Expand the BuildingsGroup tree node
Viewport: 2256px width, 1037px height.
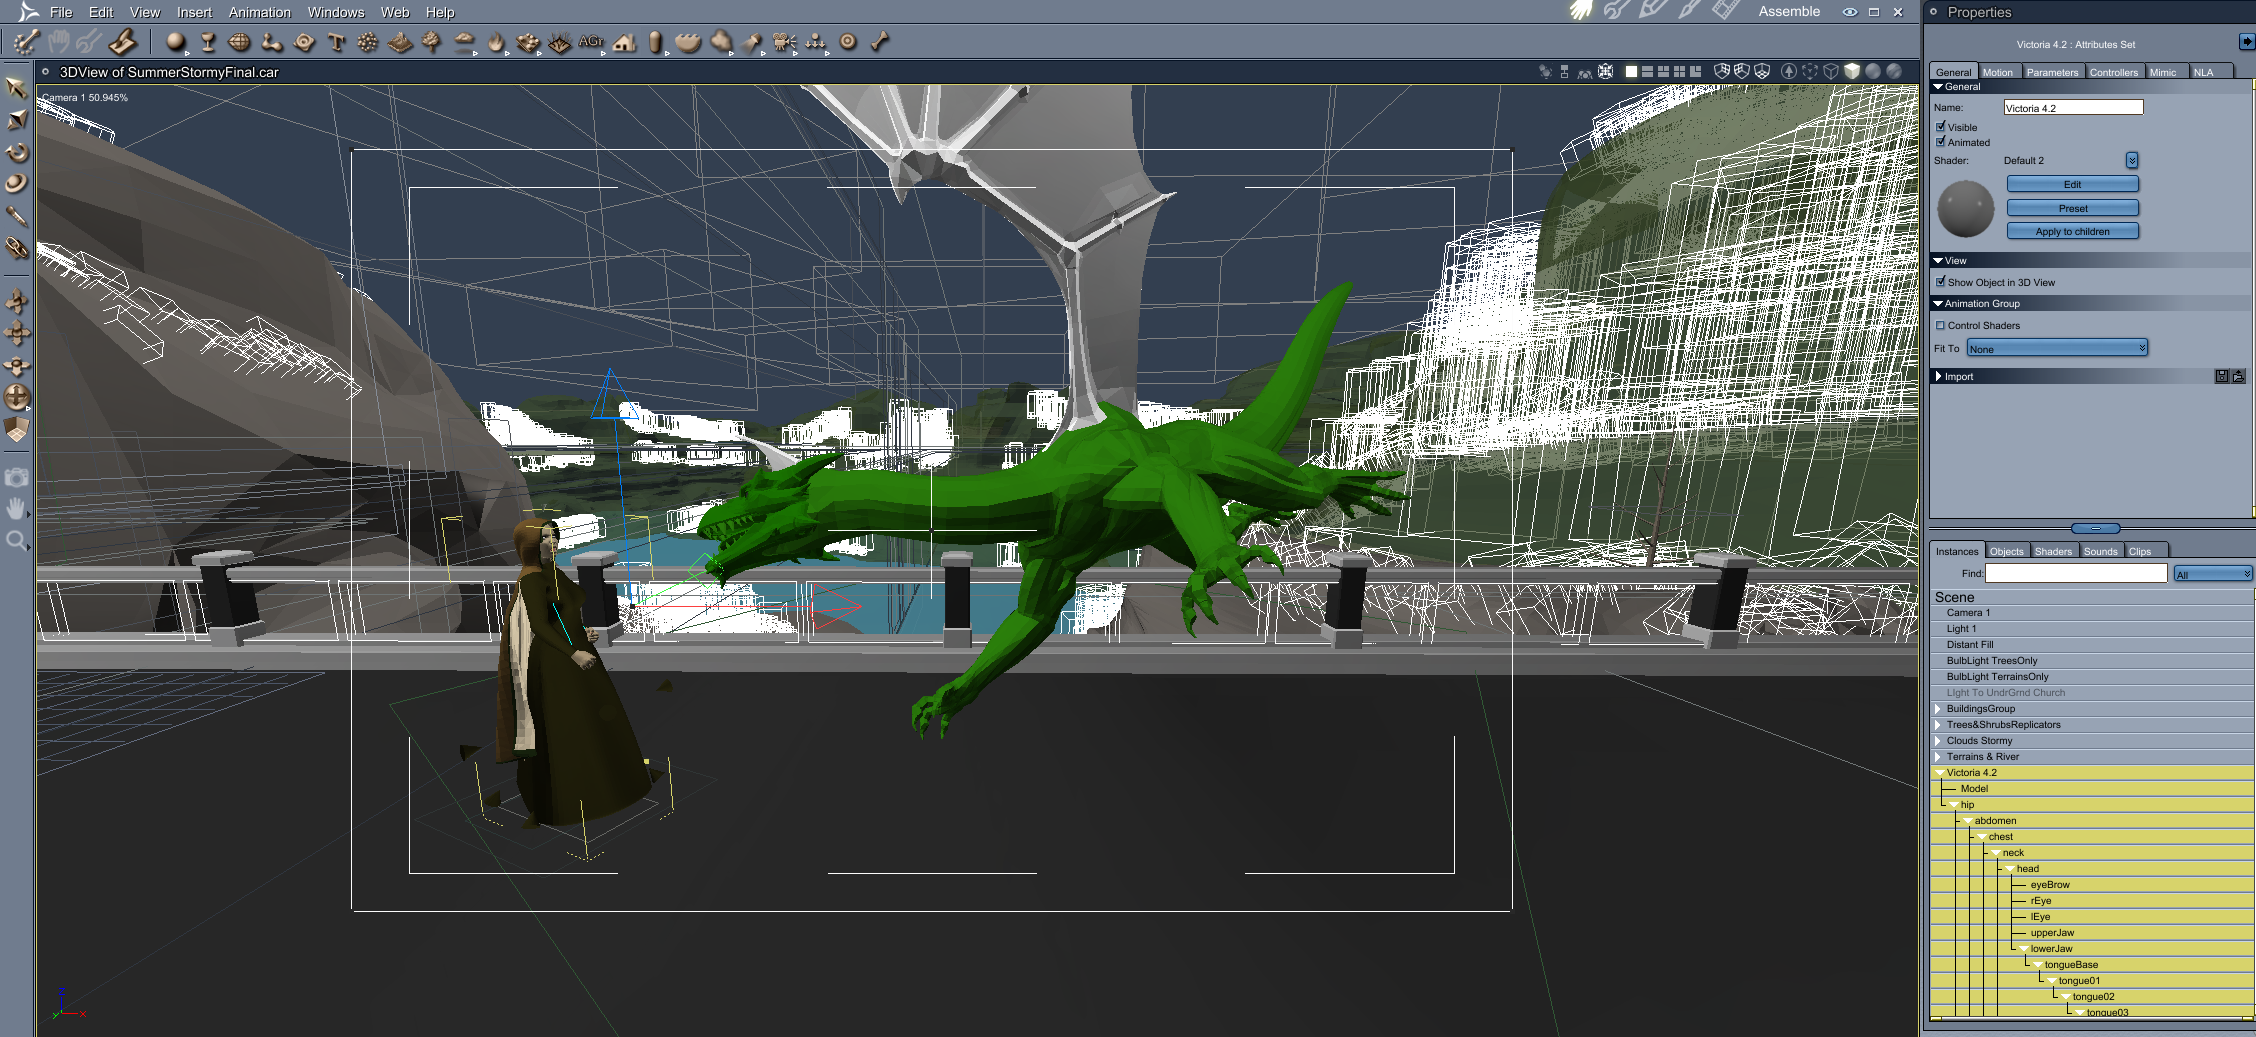[x=1938, y=709]
